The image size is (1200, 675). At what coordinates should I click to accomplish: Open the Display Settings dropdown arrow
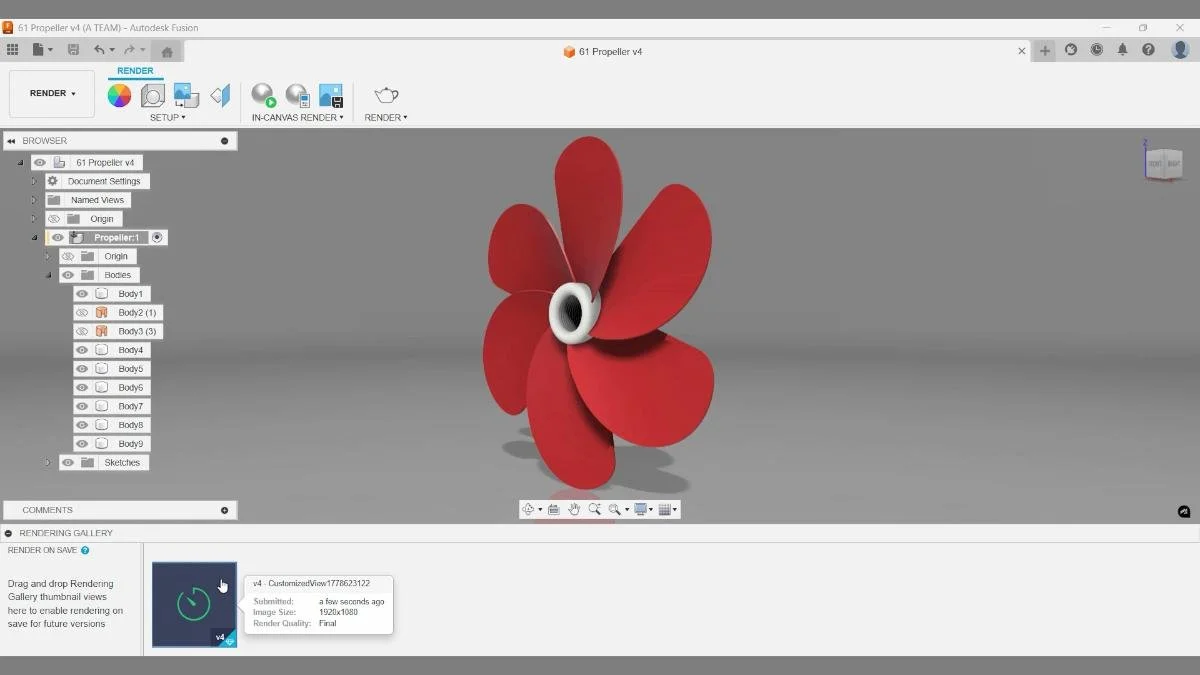pos(651,509)
